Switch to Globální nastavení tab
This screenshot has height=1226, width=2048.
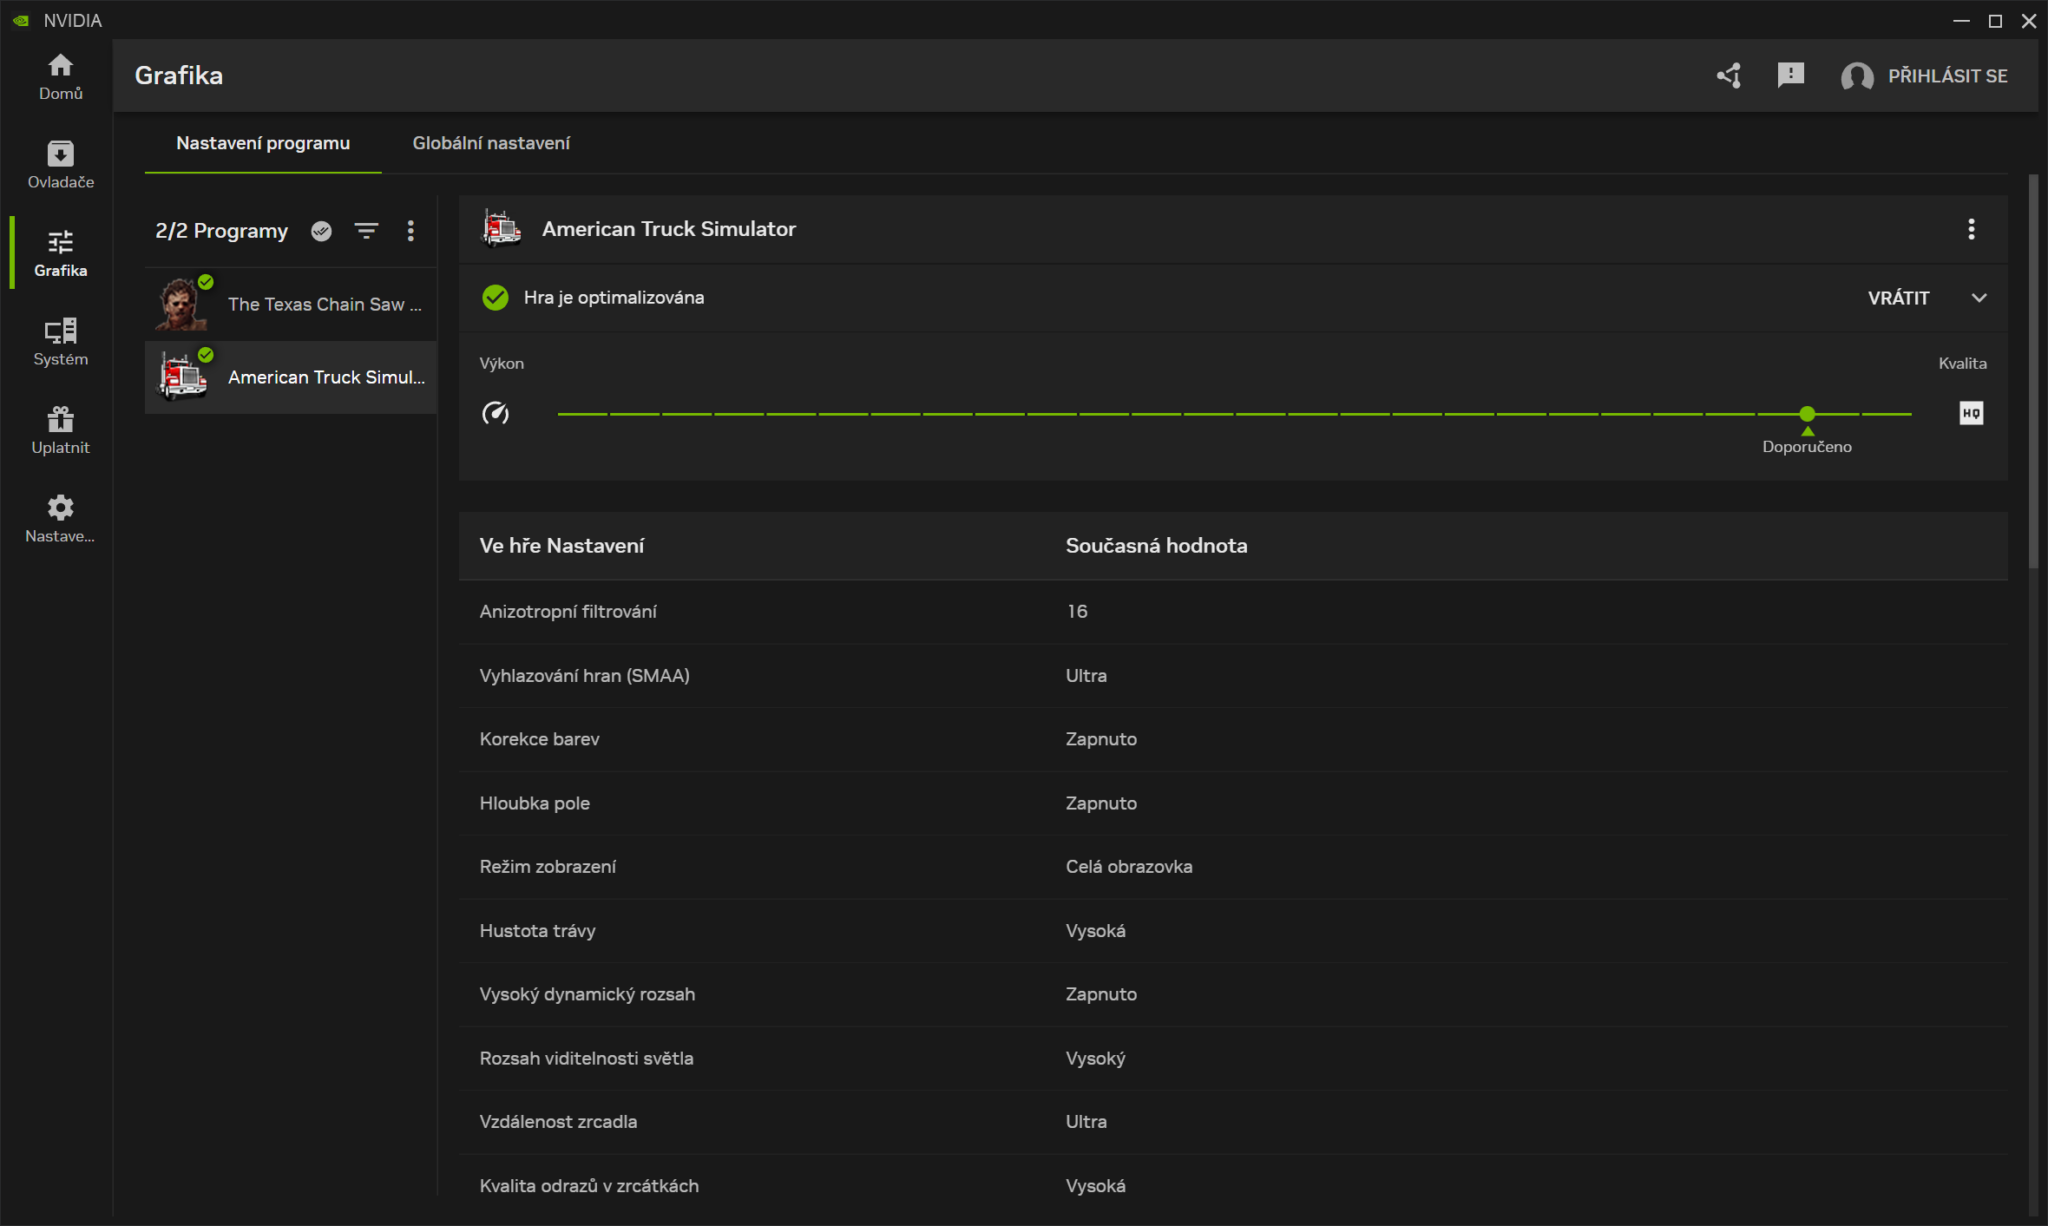point(491,143)
